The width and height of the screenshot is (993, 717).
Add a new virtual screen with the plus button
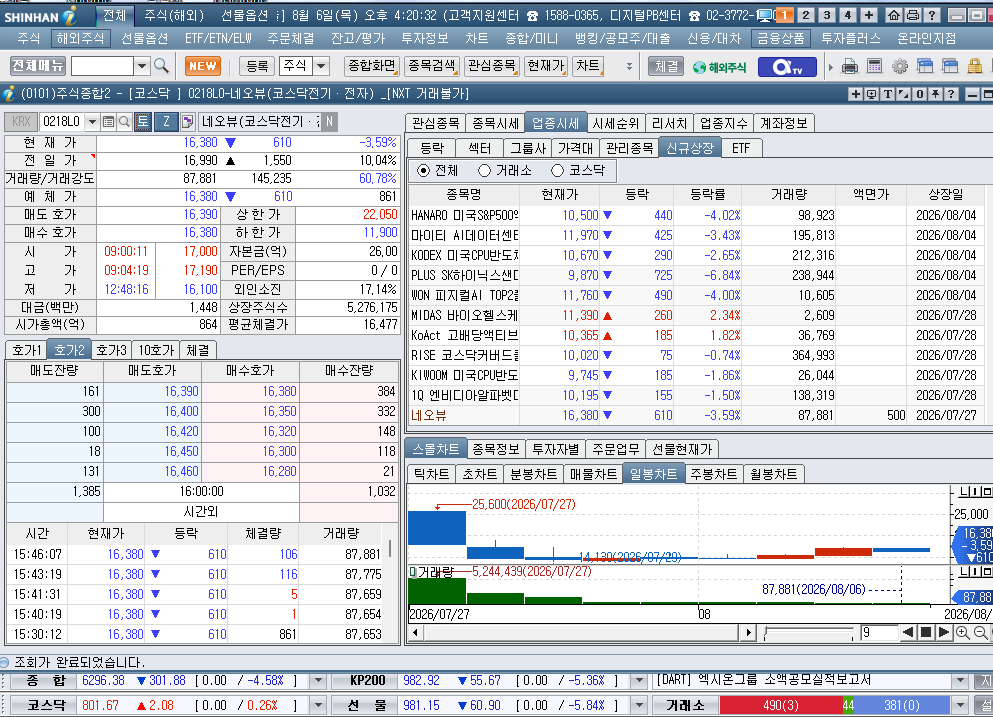tap(868, 15)
